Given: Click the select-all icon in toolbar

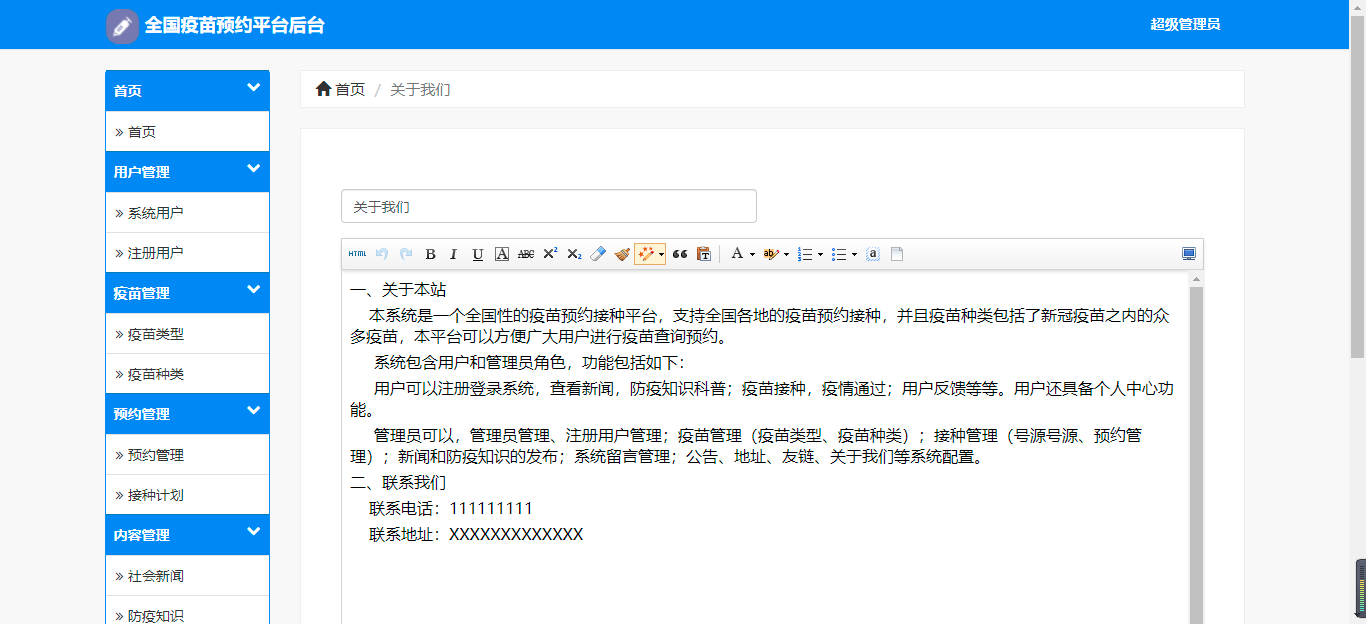Looking at the screenshot, I should click(x=873, y=254).
